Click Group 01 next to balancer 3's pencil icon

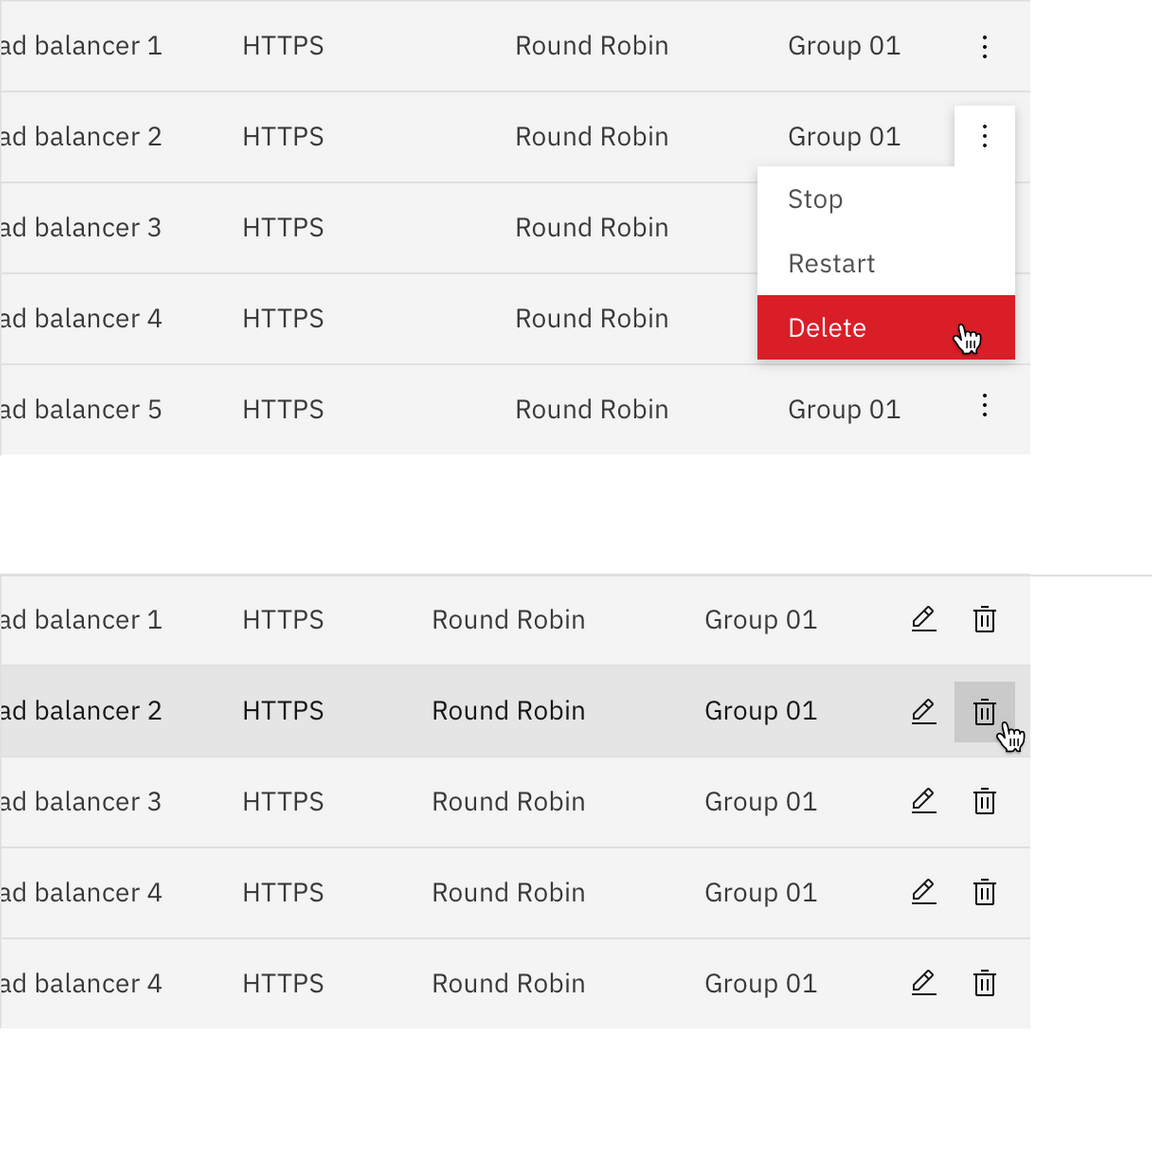click(760, 802)
